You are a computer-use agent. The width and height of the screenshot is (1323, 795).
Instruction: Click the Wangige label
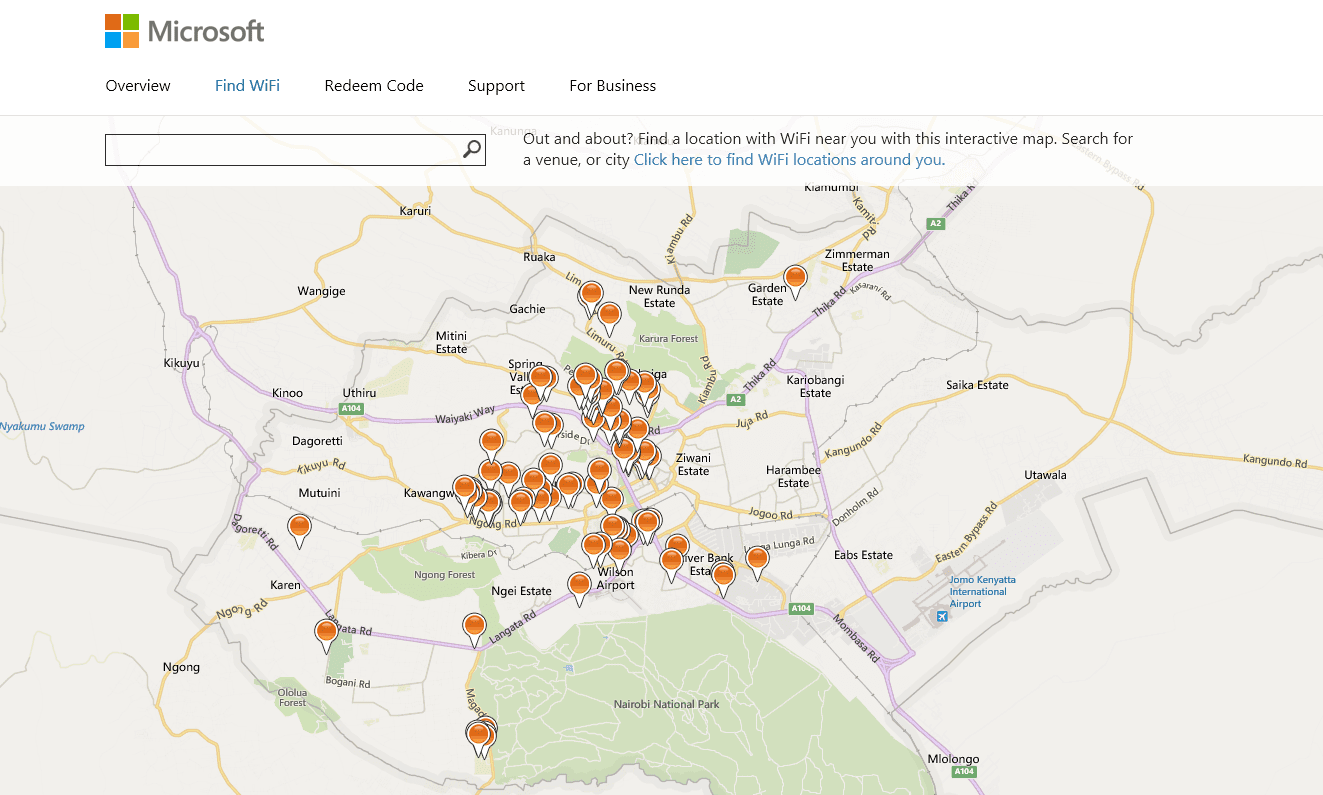(x=321, y=291)
